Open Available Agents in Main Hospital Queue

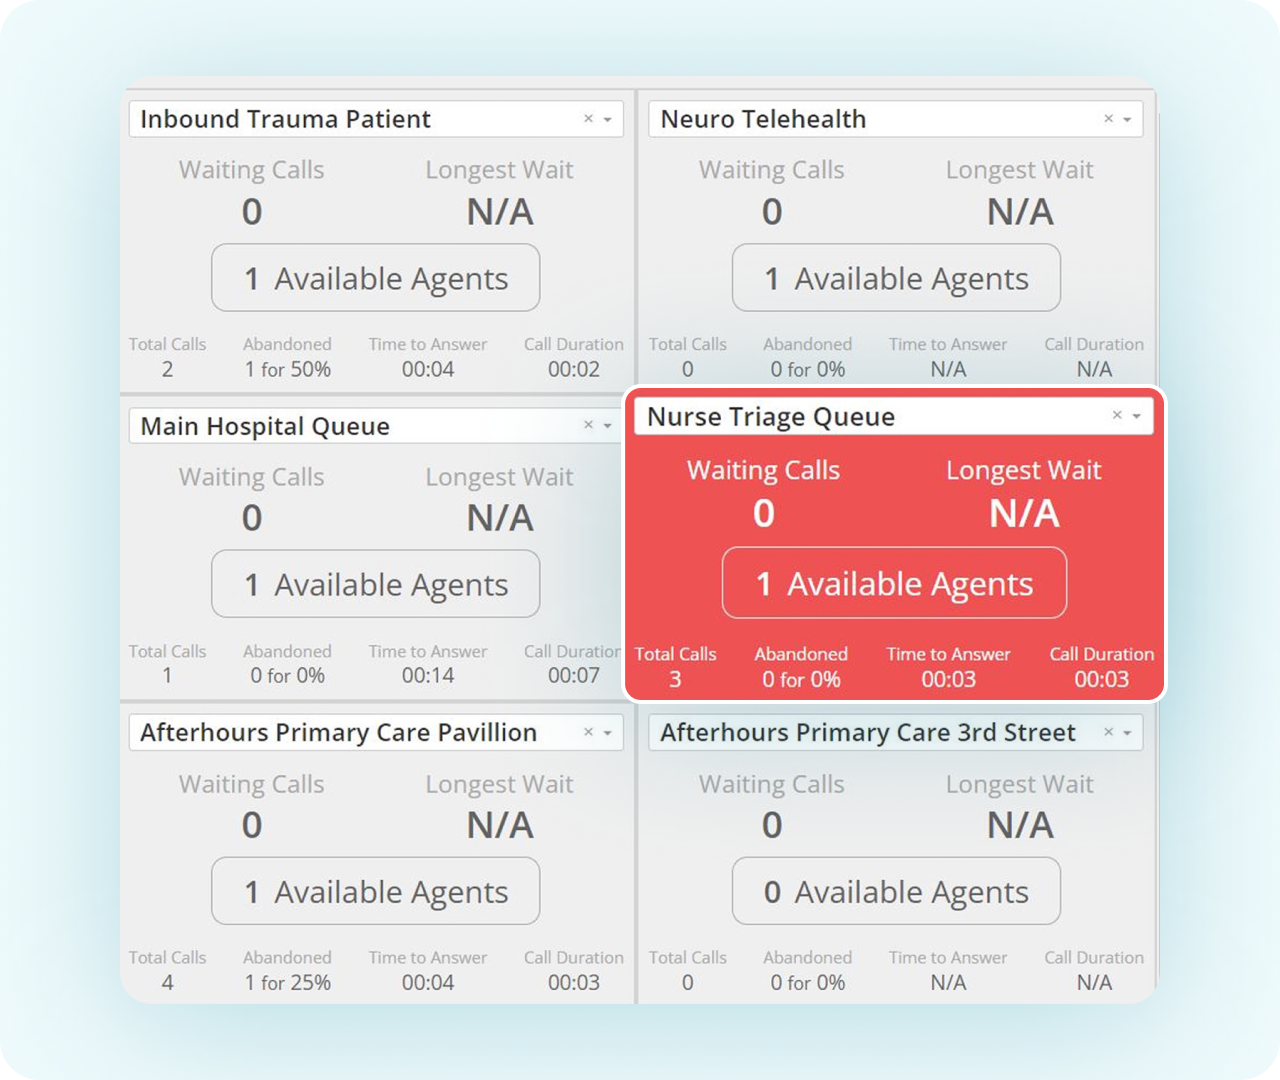[376, 584]
